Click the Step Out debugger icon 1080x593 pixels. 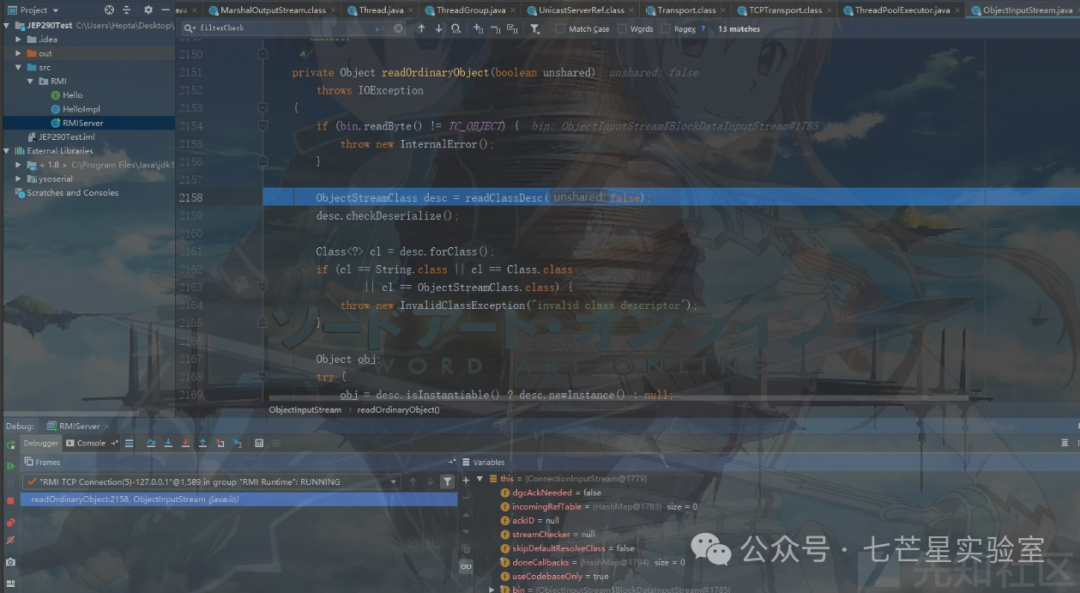[x=202, y=443]
